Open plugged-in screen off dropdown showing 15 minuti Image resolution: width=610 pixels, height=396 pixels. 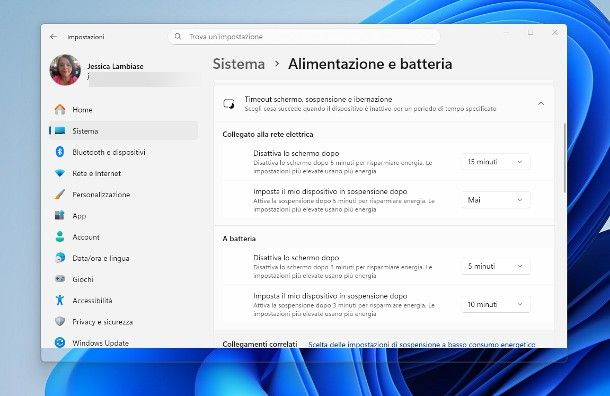click(x=496, y=162)
